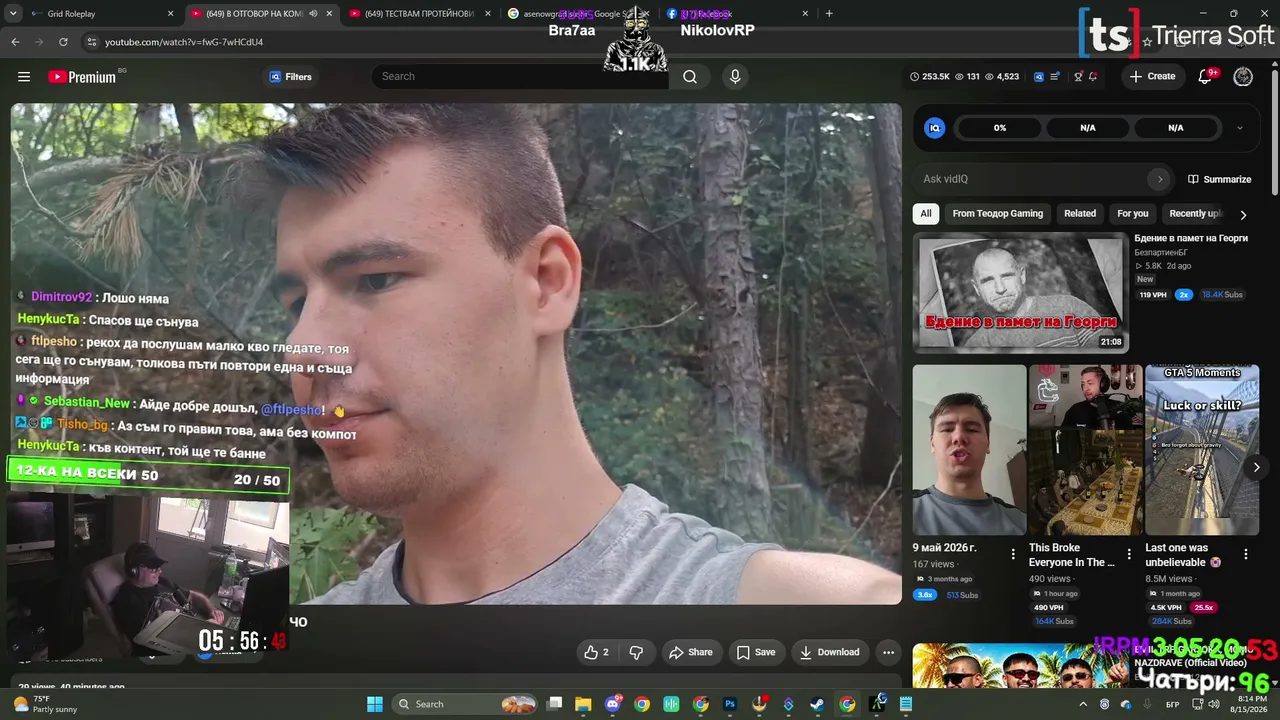
Task: Start voice search with the microphone
Action: 735,76
